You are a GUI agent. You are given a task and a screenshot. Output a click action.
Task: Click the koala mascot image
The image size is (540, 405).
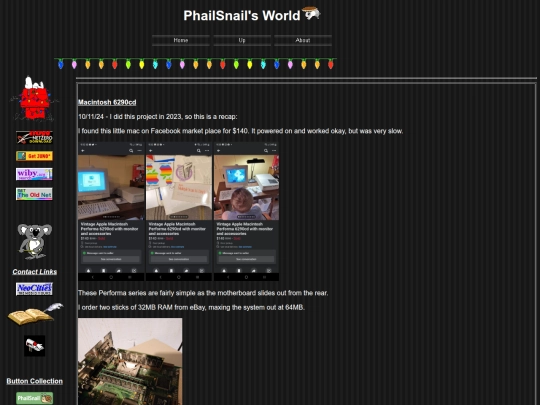(34, 241)
